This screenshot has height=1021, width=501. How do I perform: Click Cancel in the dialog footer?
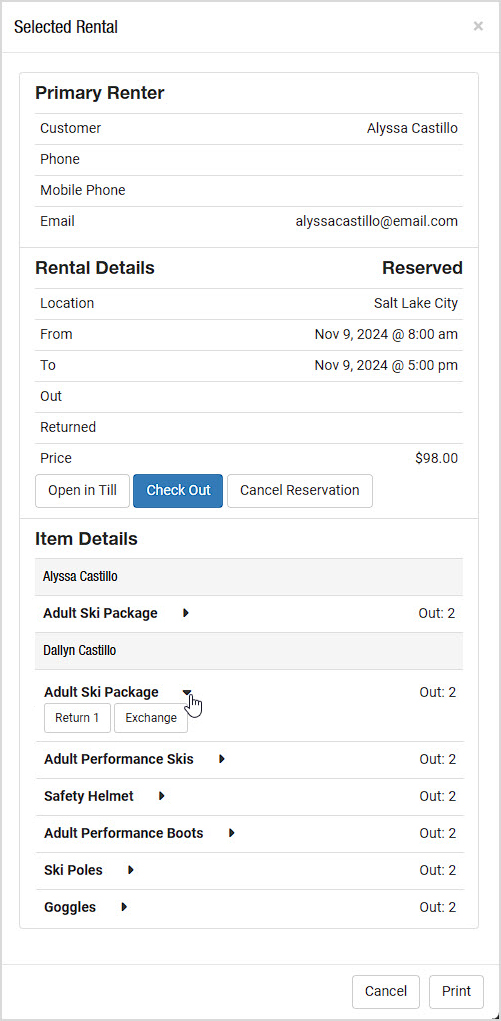(x=386, y=991)
